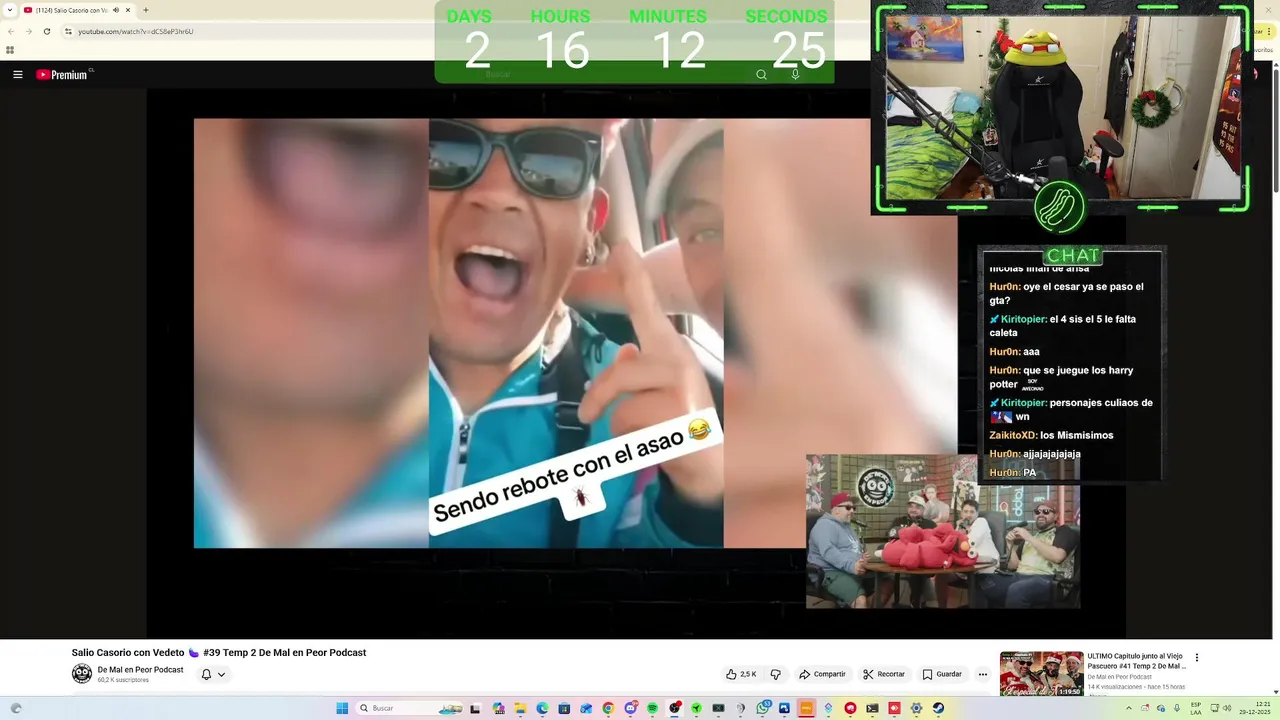Open Steam from the taskbar
Viewport: 1280px width, 720px height.
[x=938, y=708]
